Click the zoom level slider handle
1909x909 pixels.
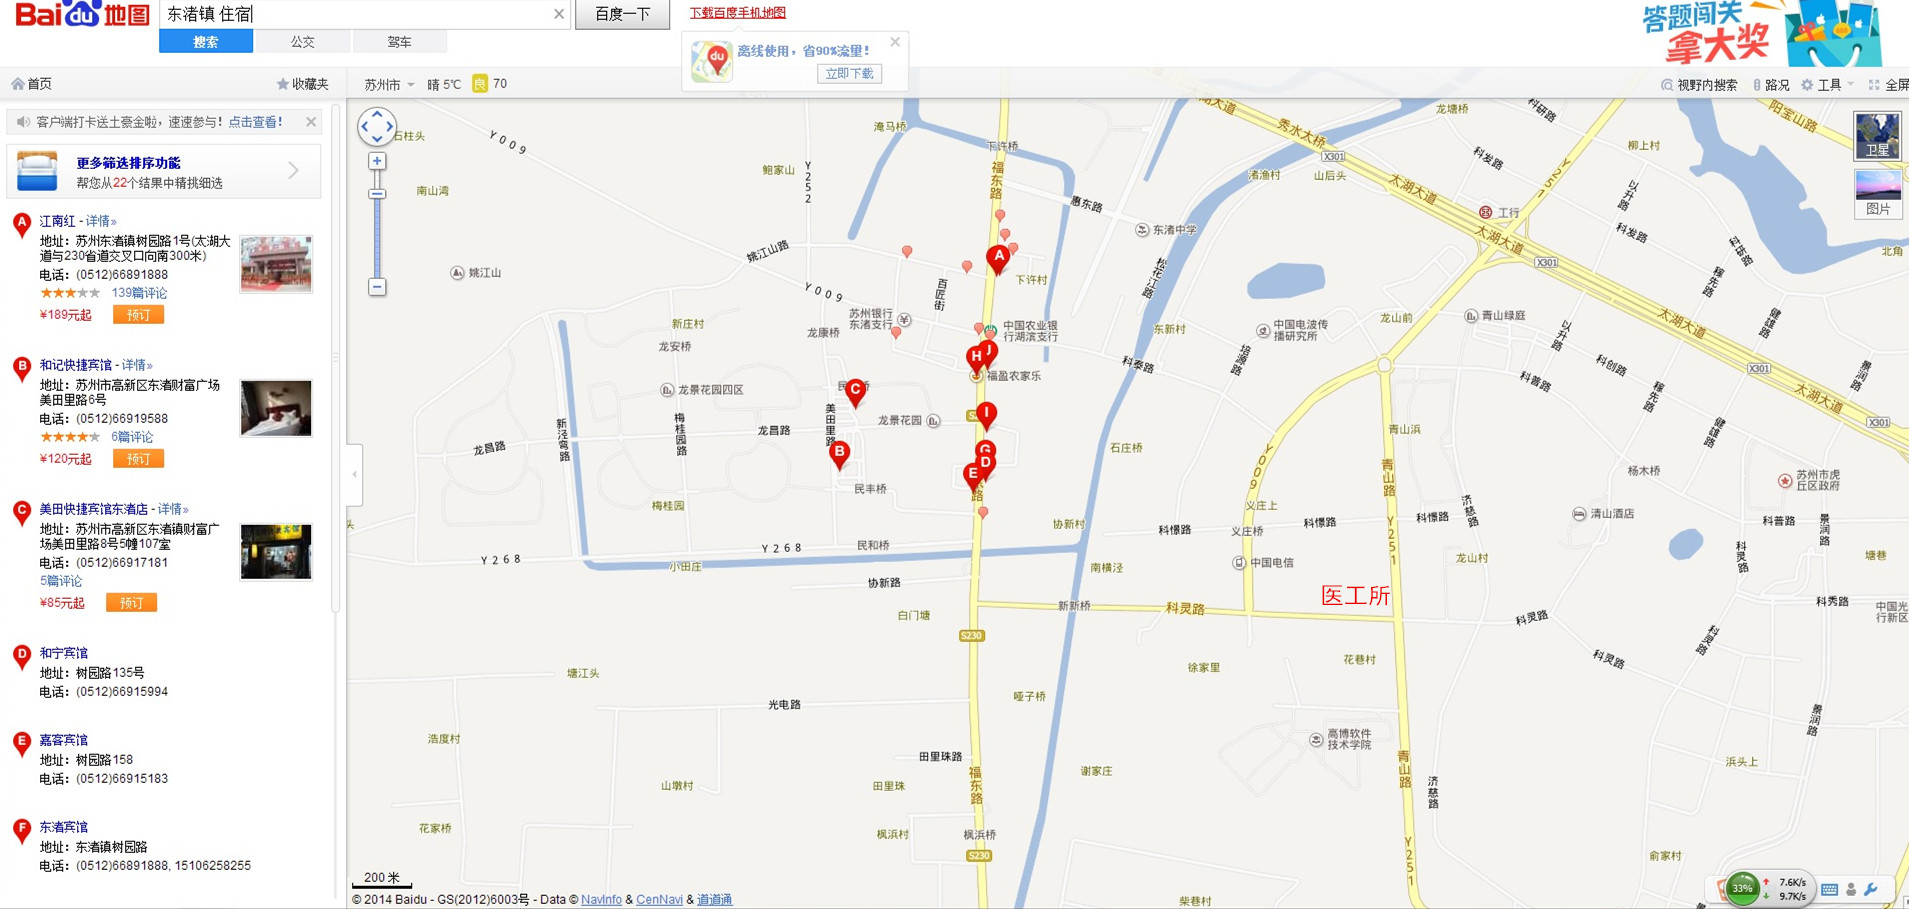(377, 194)
